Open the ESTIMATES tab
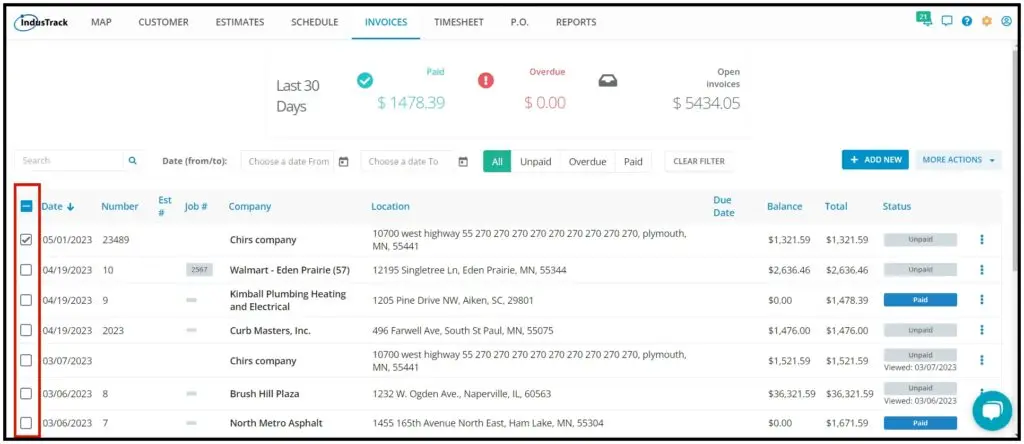The height and width of the screenshot is (444, 1024). (240, 22)
